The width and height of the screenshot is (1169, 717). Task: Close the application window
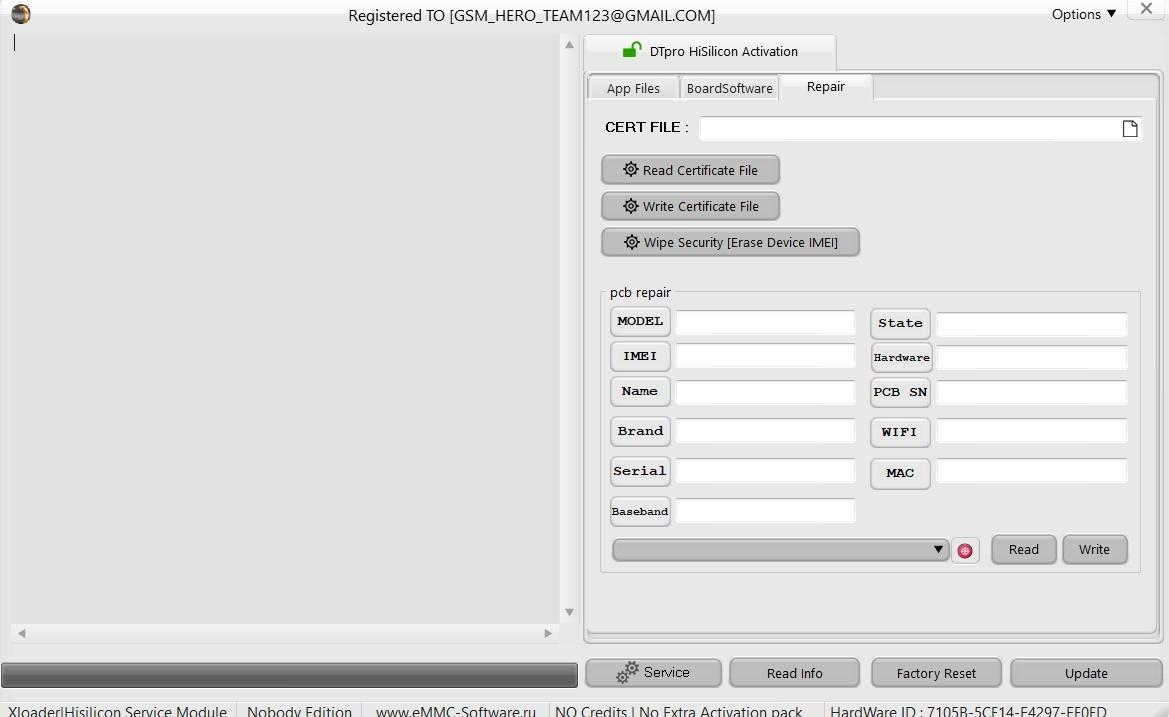tap(1146, 9)
